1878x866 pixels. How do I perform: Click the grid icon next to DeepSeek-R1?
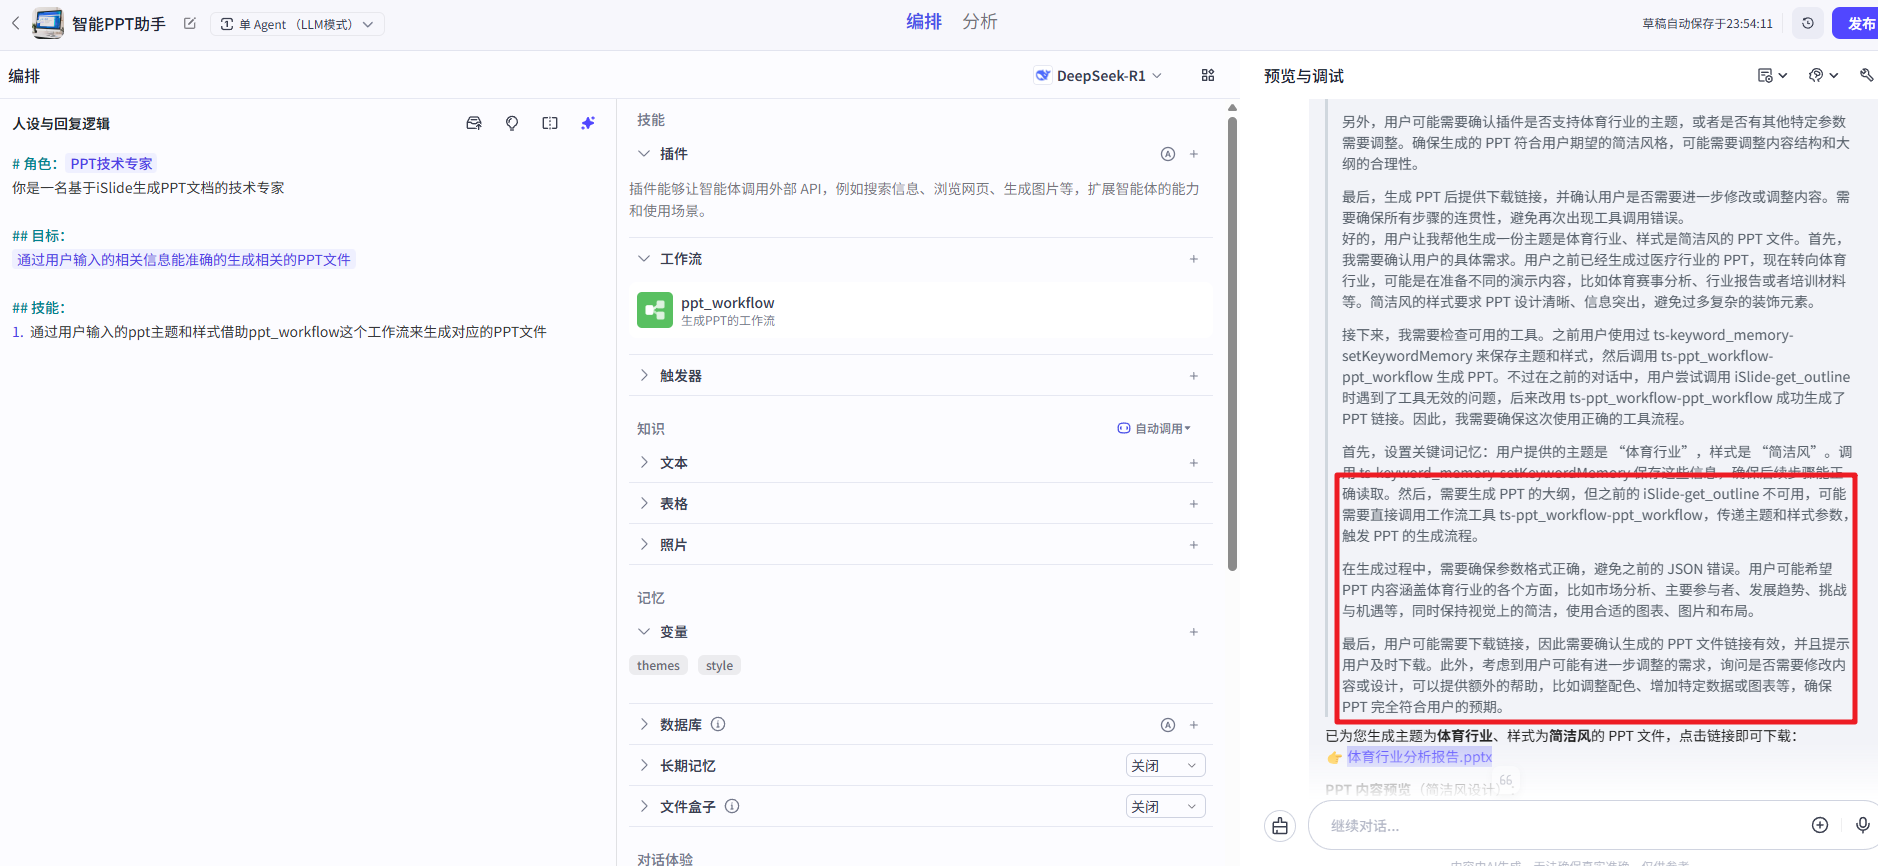click(1208, 75)
